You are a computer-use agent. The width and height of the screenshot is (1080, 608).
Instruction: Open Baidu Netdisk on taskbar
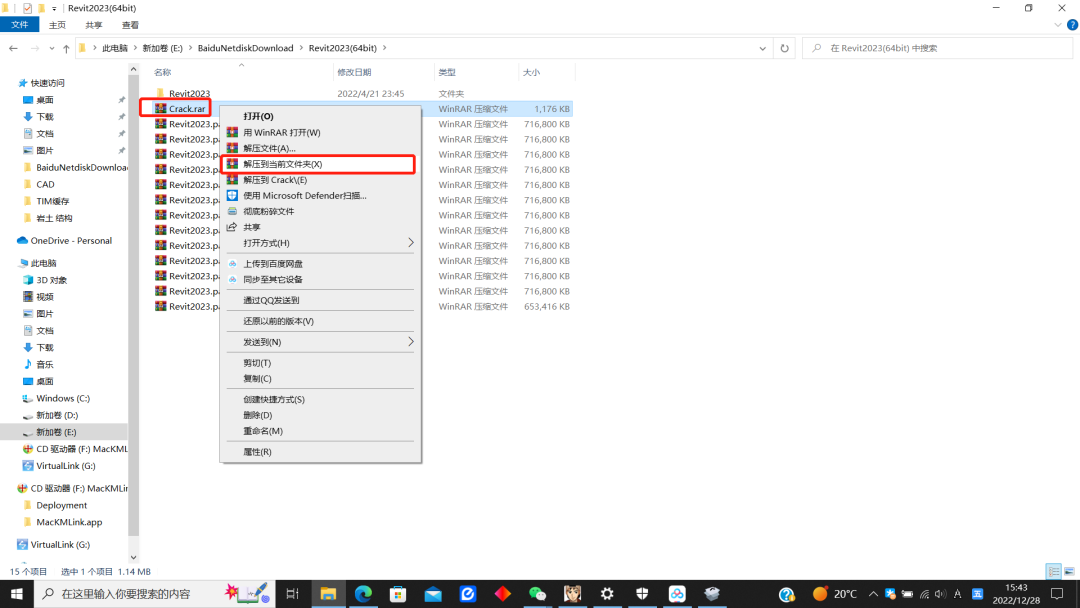tap(677, 594)
